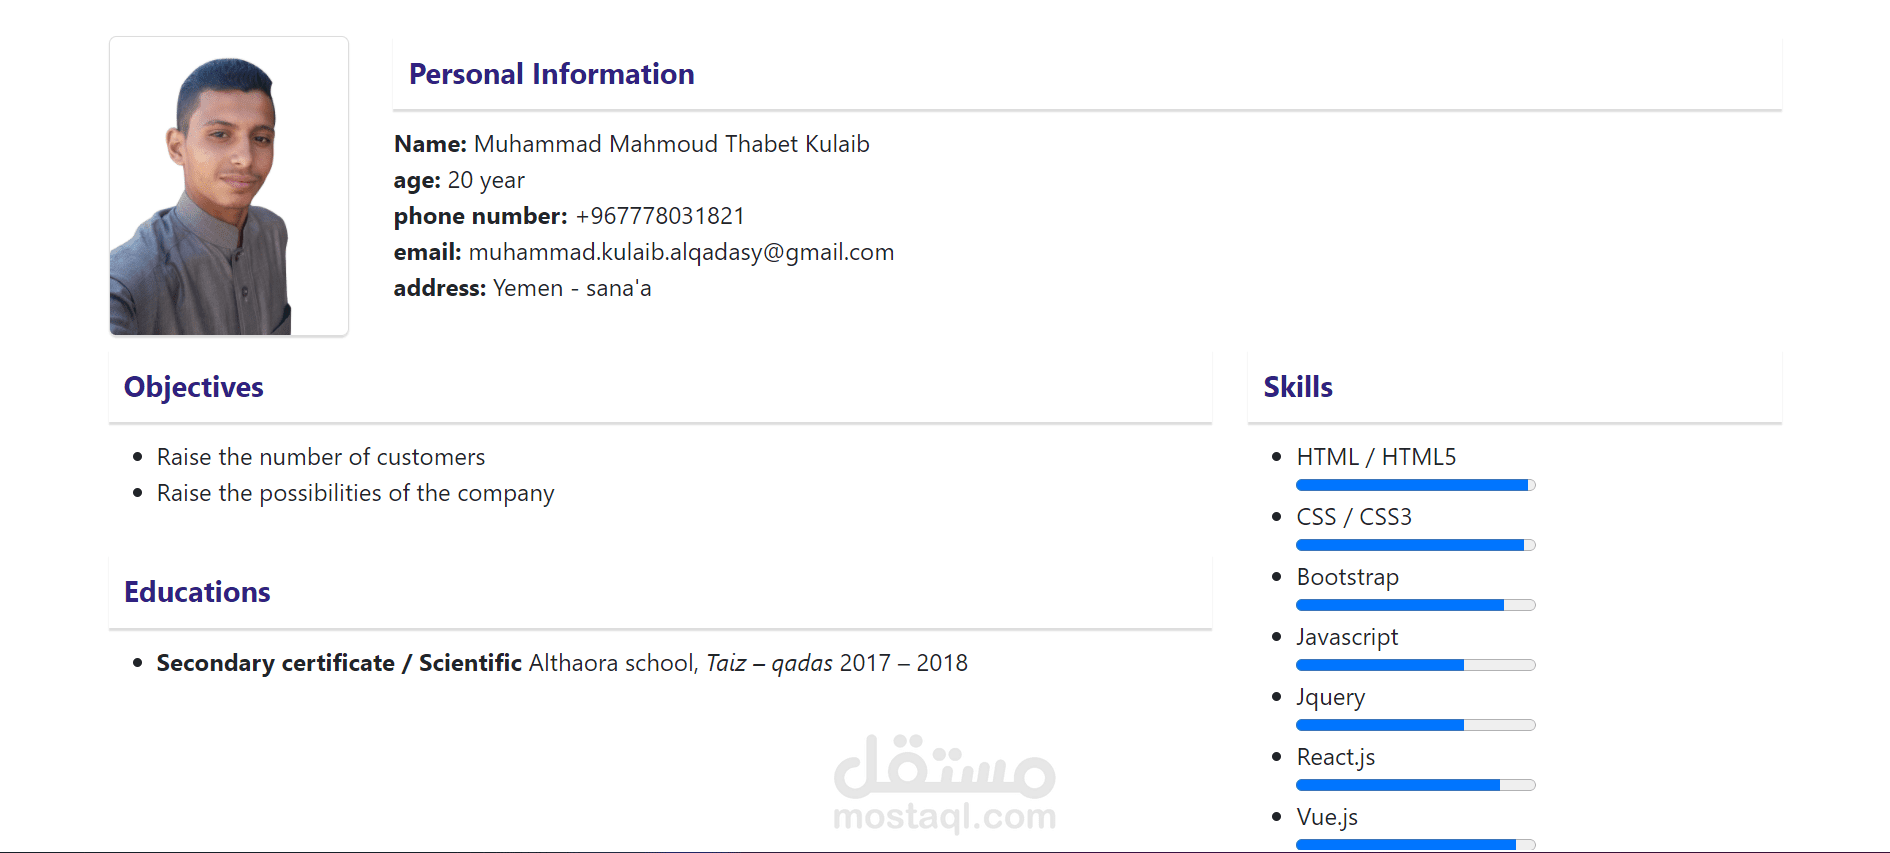Click the Skills section heading

(x=1298, y=387)
